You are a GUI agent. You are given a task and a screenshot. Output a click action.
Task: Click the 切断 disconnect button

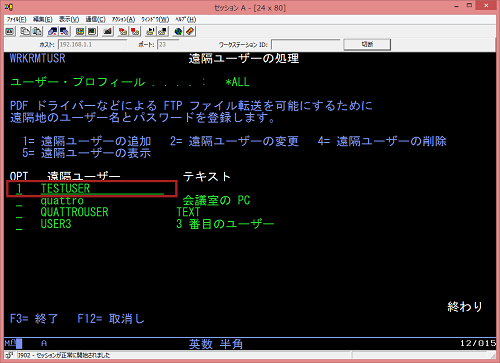pos(367,44)
